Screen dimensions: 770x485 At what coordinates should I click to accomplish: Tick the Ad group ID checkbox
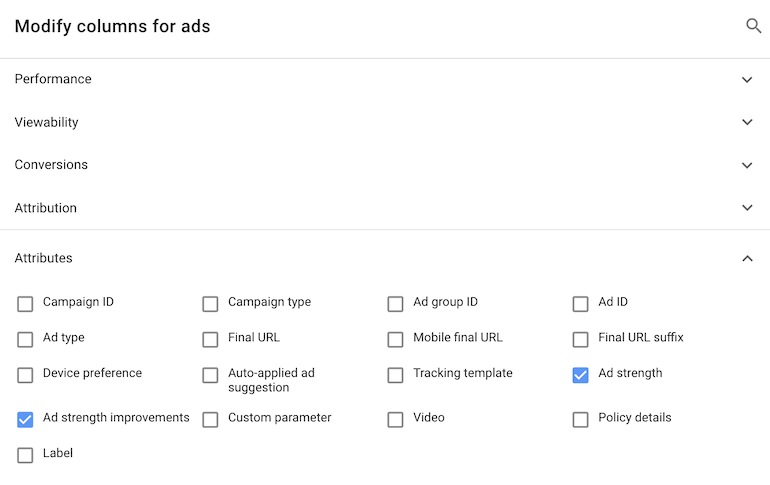pyautogui.click(x=395, y=304)
